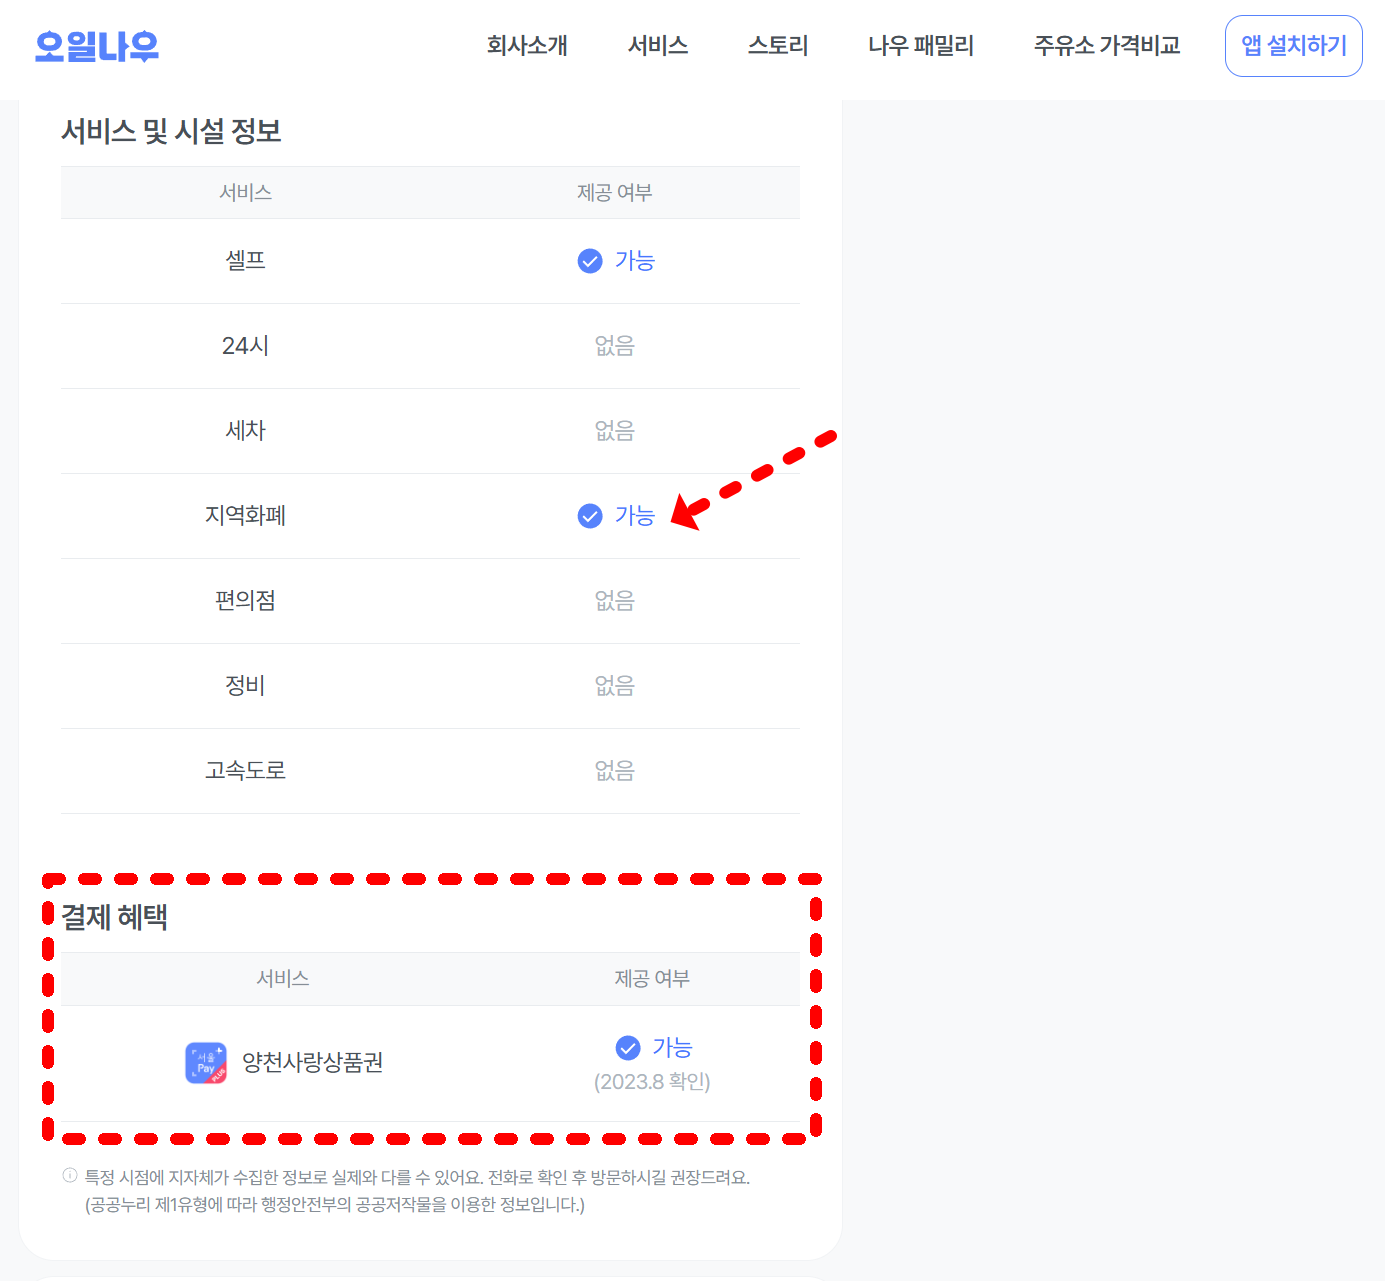Select the 셀프 service row label

coord(245,261)
